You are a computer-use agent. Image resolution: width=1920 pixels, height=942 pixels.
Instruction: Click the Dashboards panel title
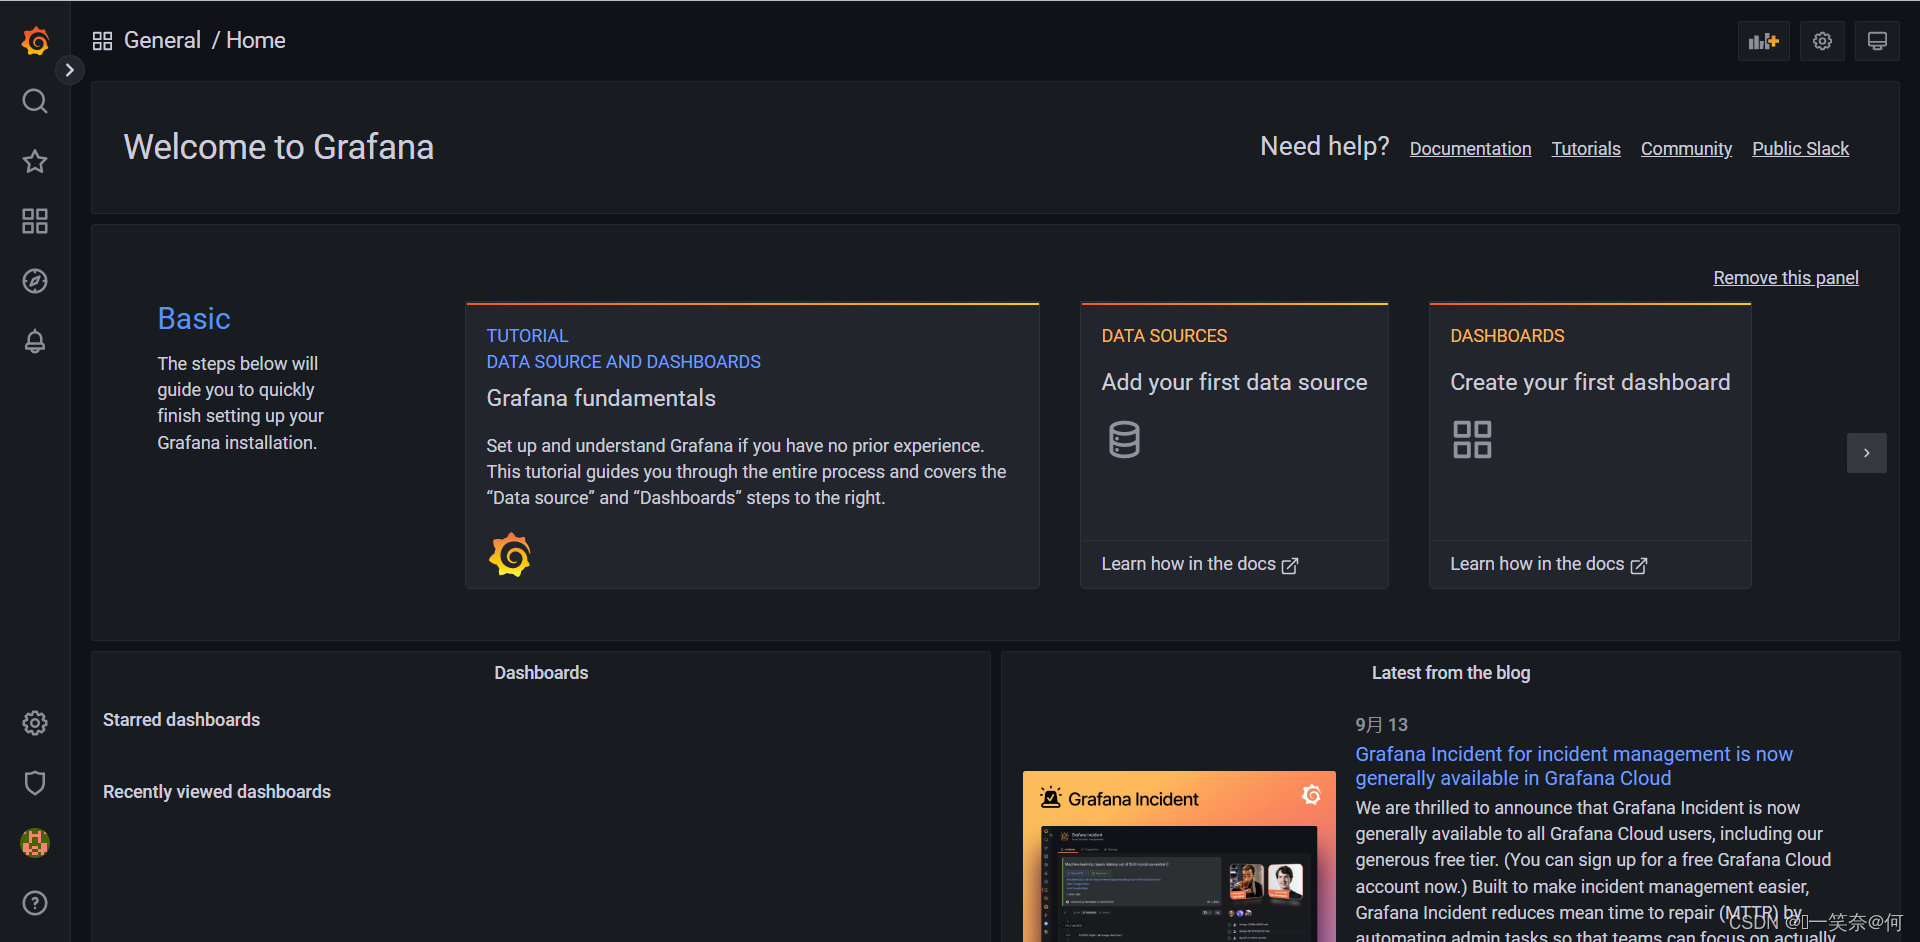(x=541, y=673)
